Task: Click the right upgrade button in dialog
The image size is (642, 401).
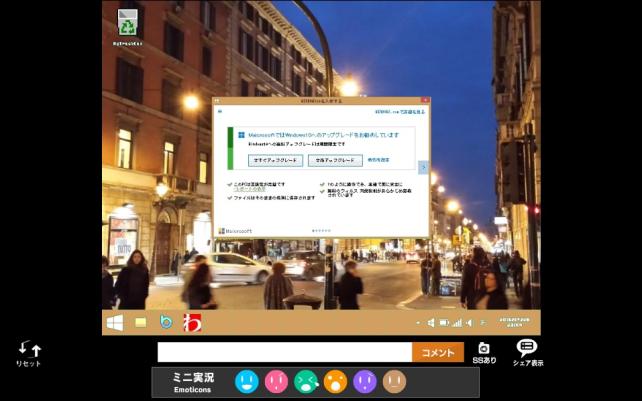Action: 334,160
